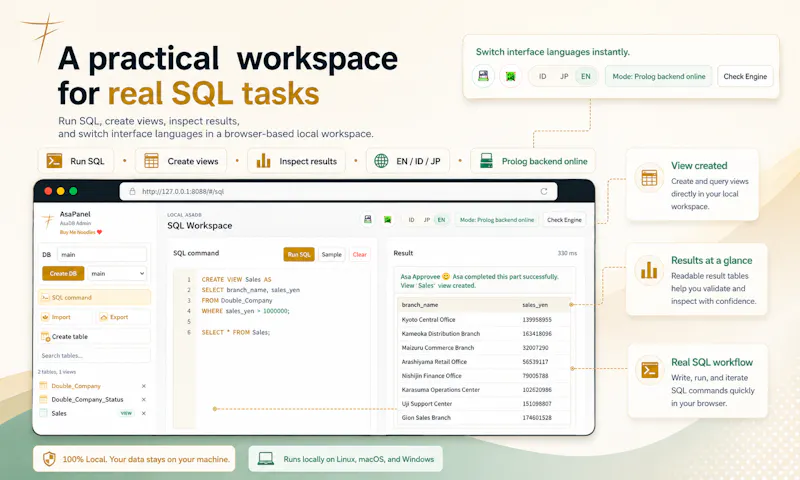The height and width of the screenshot is (480, 800).
Task: Click code line CREATE VIEW Sales AS
Action: (x=236, y=280)
